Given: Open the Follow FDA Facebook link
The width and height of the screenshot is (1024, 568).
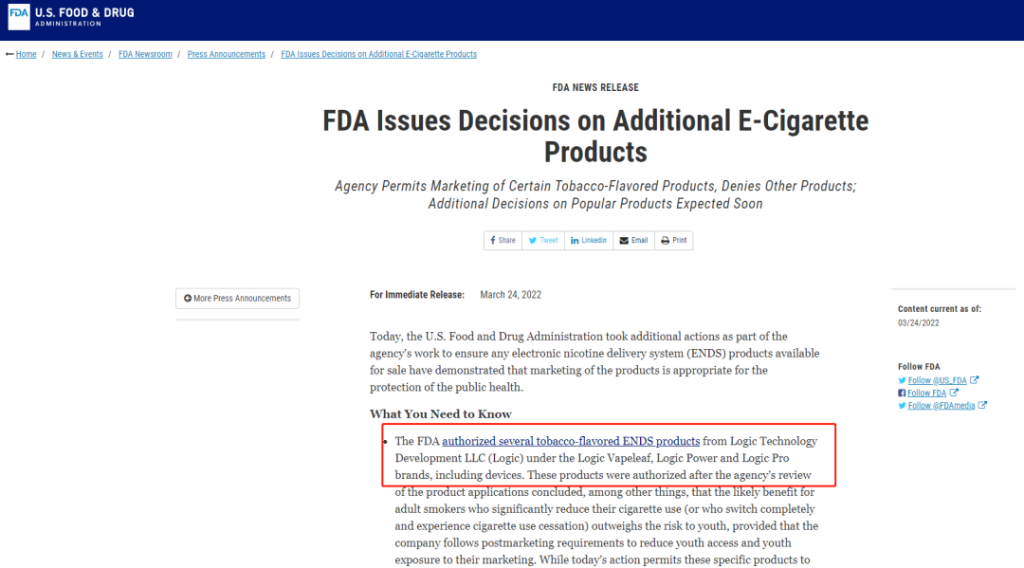Looking at the screenshot, I should (927, 393).
